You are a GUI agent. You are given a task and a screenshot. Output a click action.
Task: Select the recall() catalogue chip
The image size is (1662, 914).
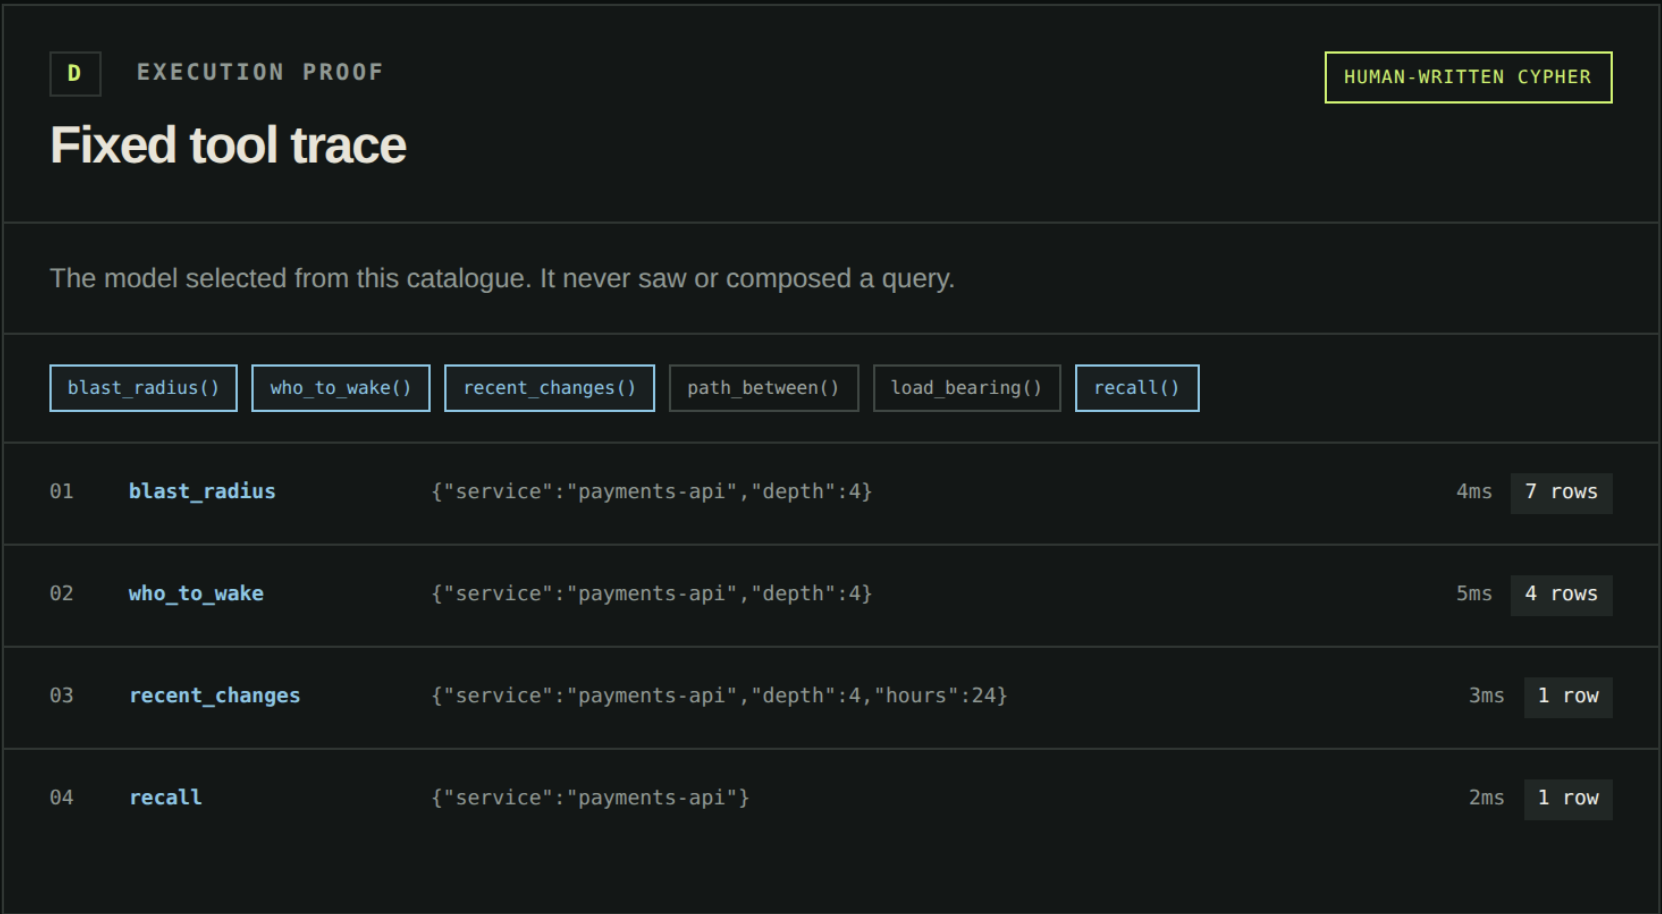pos(1137,388)
